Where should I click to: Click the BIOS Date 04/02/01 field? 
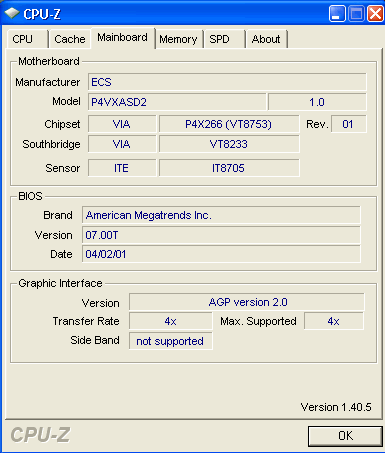(x=221, y=254)
